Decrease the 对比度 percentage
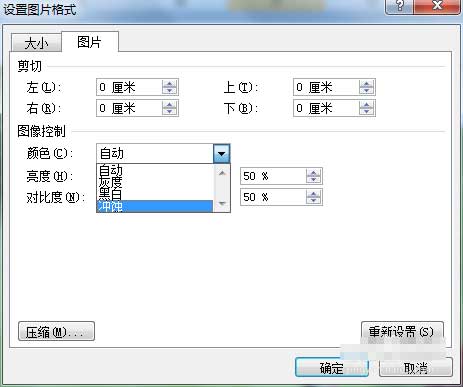Viewport: 463px width, 387px height. tap(314, 201)
